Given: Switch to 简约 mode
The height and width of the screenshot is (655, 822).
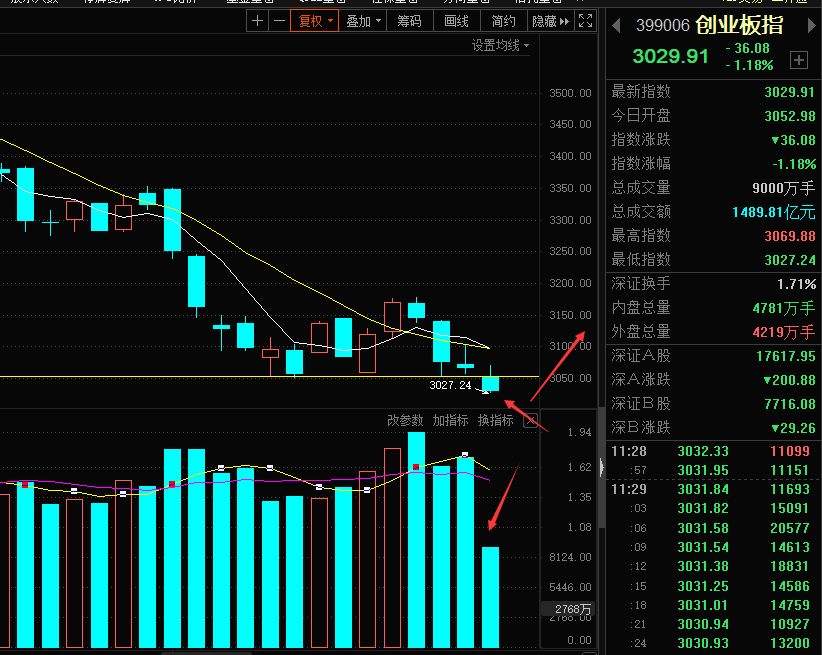Looking at the screenshot, I should (503, 21).
